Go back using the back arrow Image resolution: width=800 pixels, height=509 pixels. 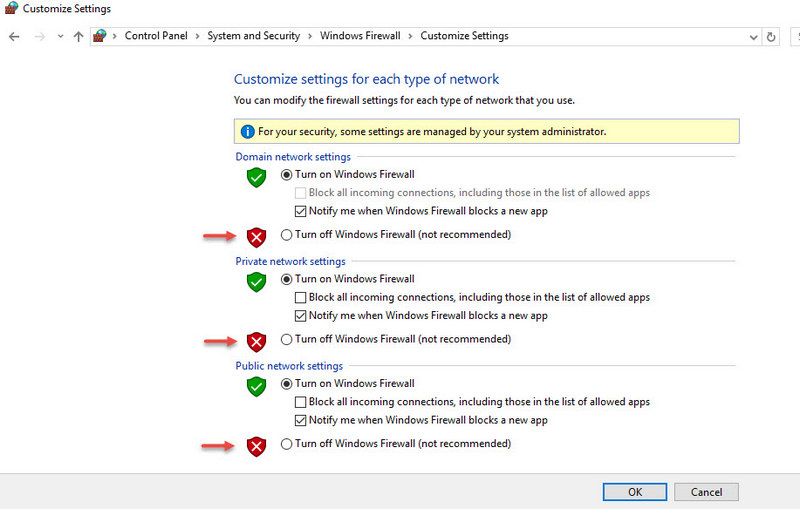14,37
